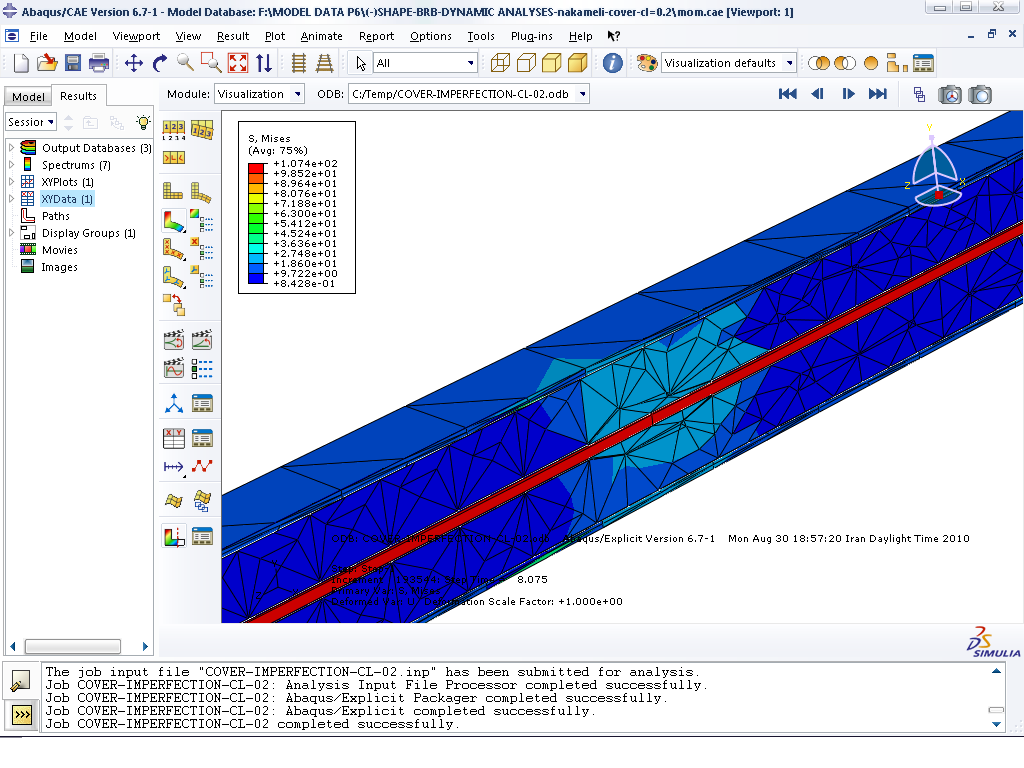Open the Query information icon
This screenshot has width=1024, height=768.
(x=612, y=63)
